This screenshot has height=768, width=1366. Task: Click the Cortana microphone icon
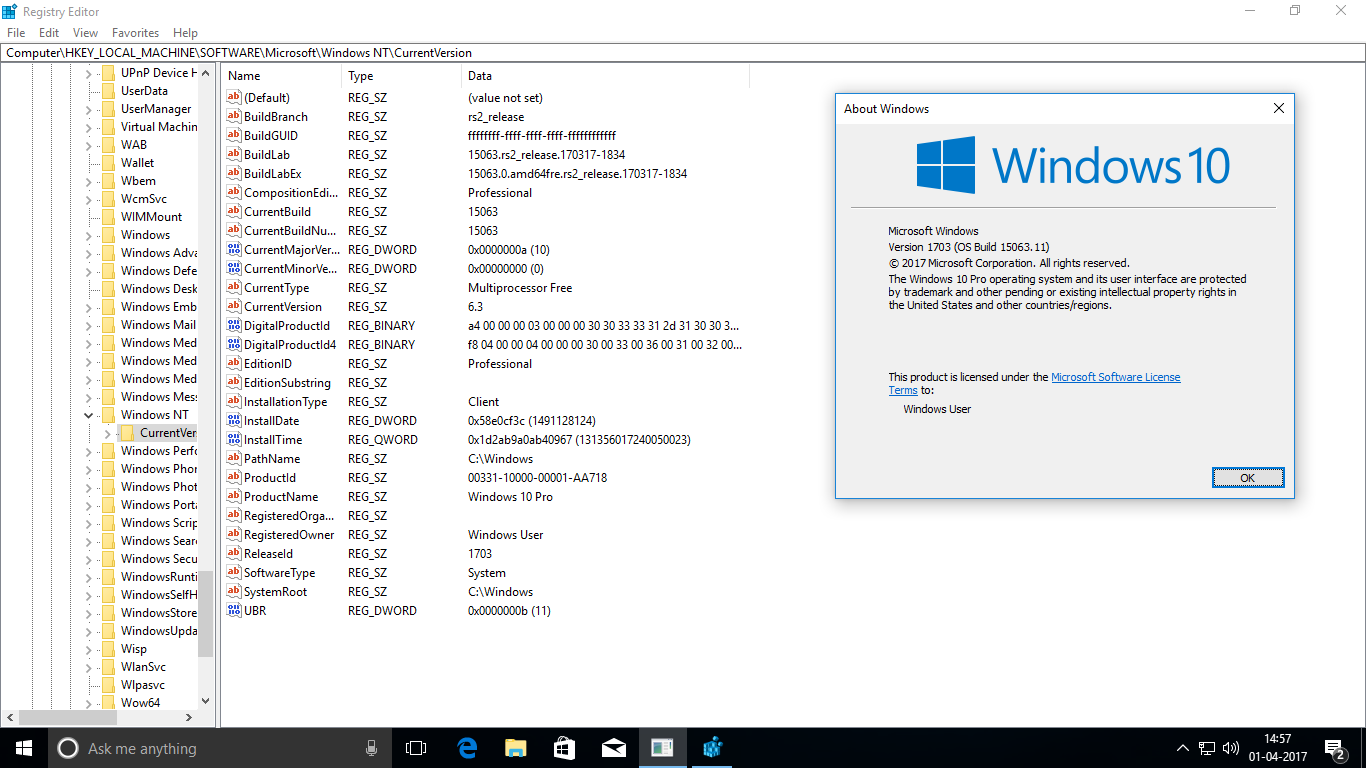click(x=371, y=748)
